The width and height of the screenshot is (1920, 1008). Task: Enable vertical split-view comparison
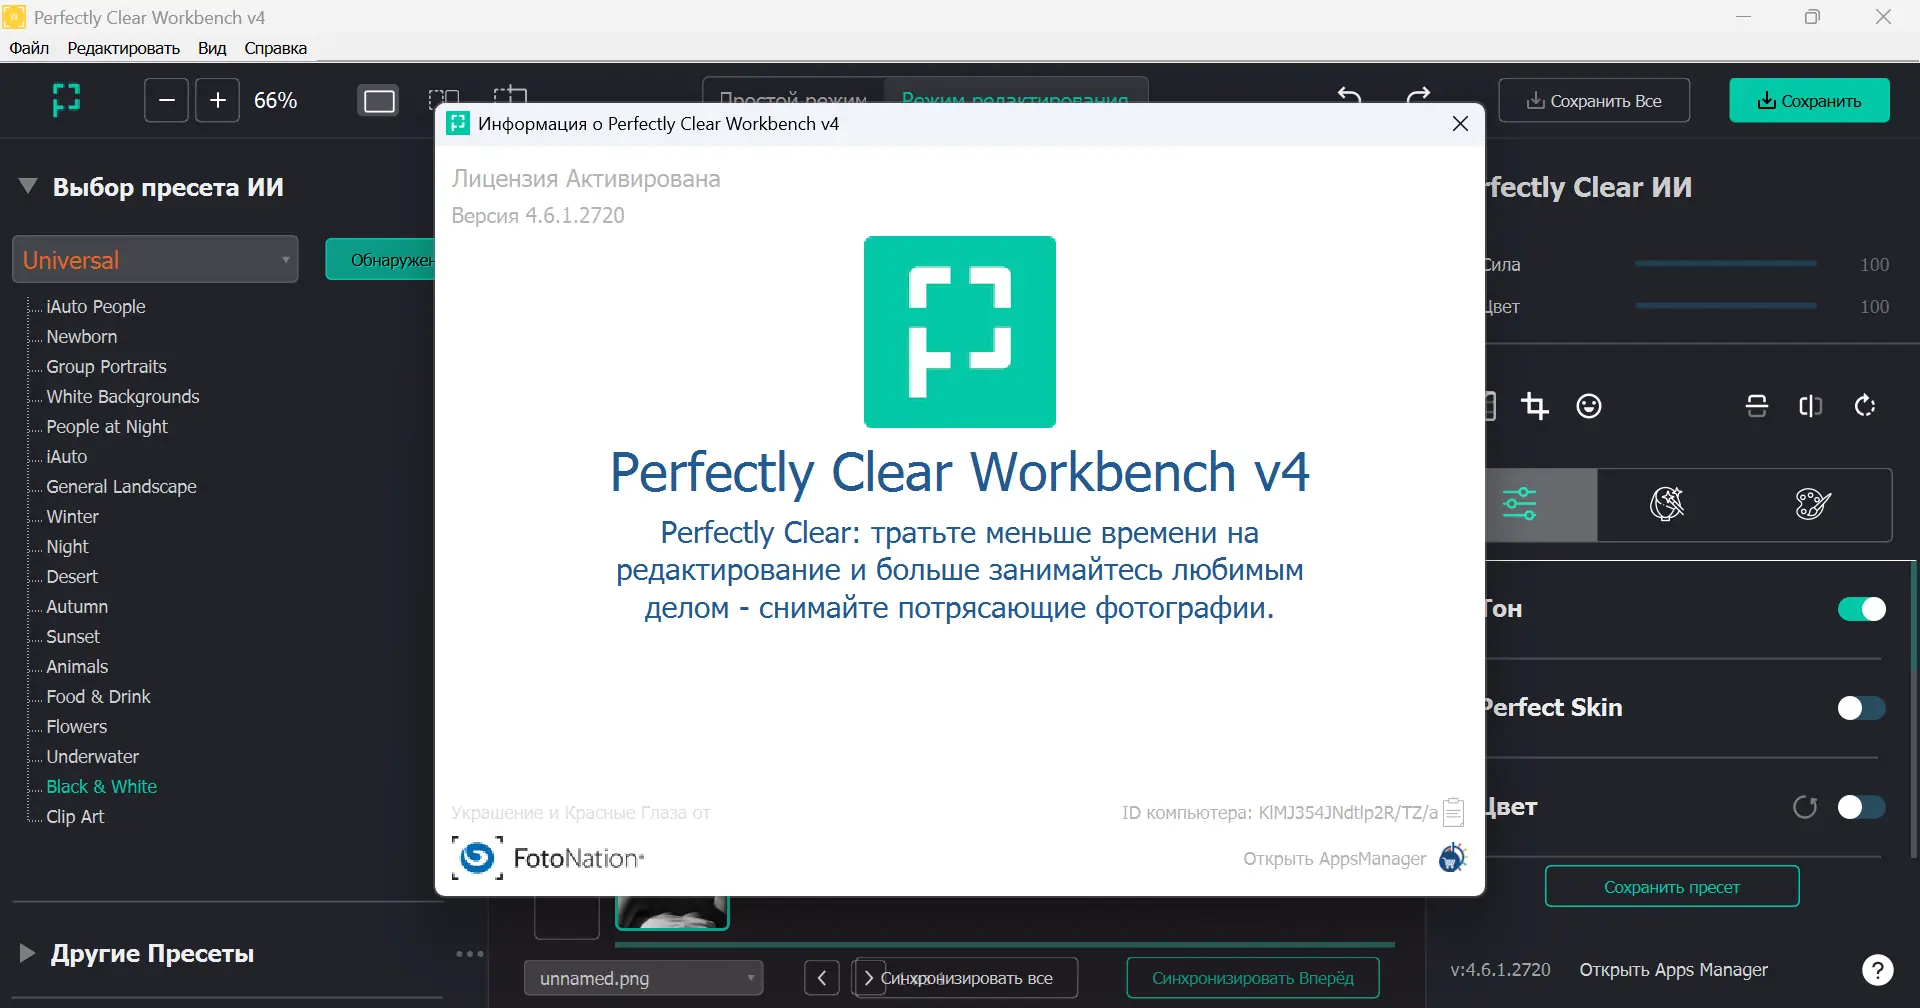point(1811,405)
